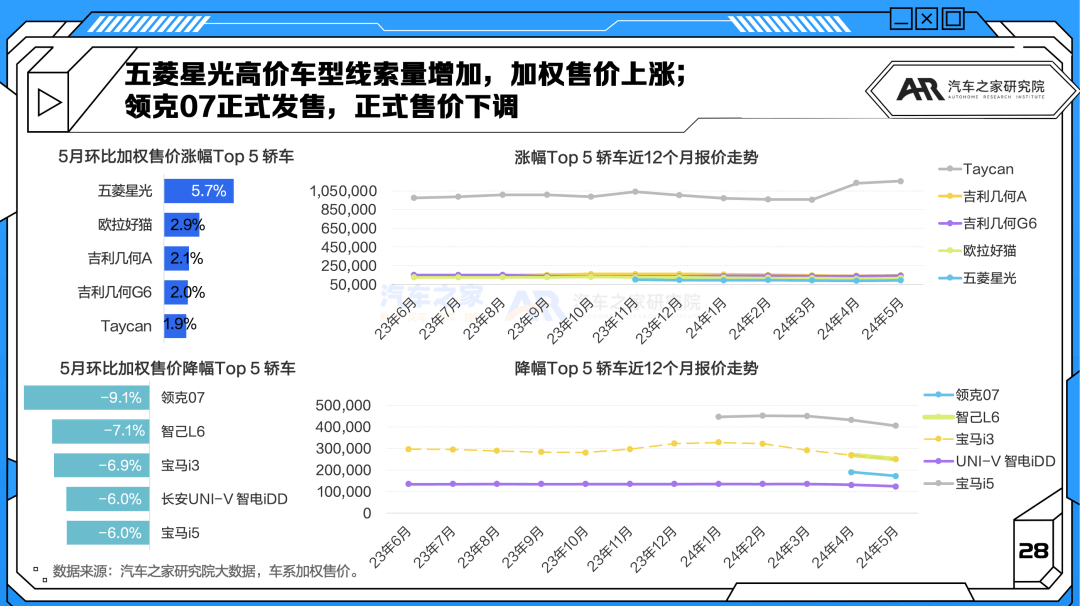The image size is (1080, 606).
Task: Click the play triangle icon beside the title
Action: tap(49, 103)
